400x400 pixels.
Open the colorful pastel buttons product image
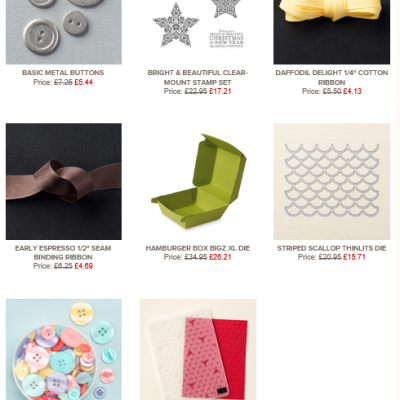(64, 349)
